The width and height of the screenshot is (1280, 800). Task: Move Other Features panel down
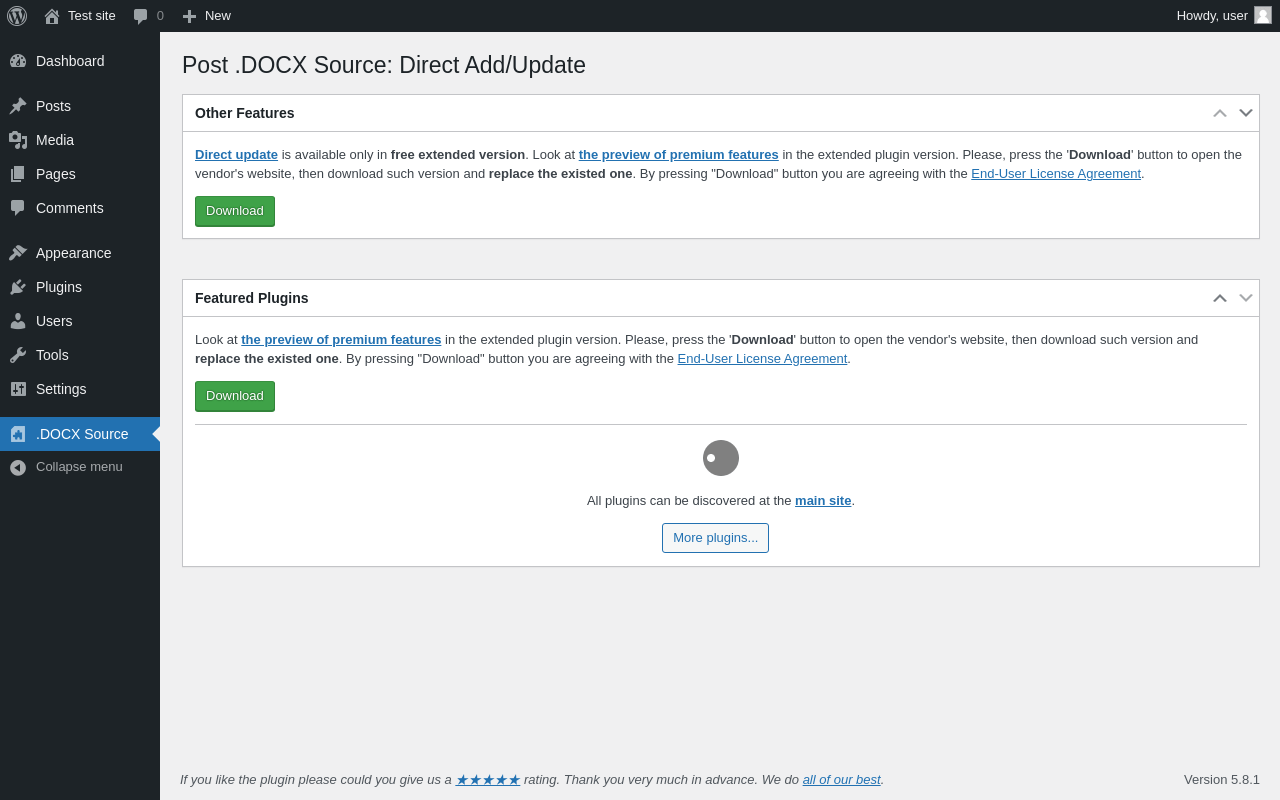1246,113
